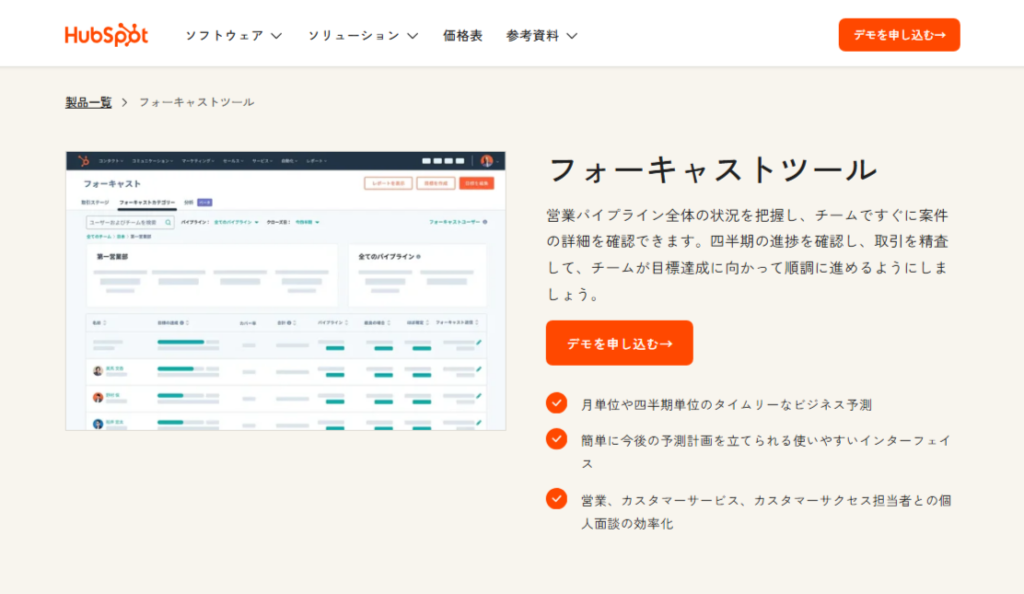The image size is (1024, 594).
Task: Expand the 参考資料 dropdown chevron
Action: click(x=572, y=36)
